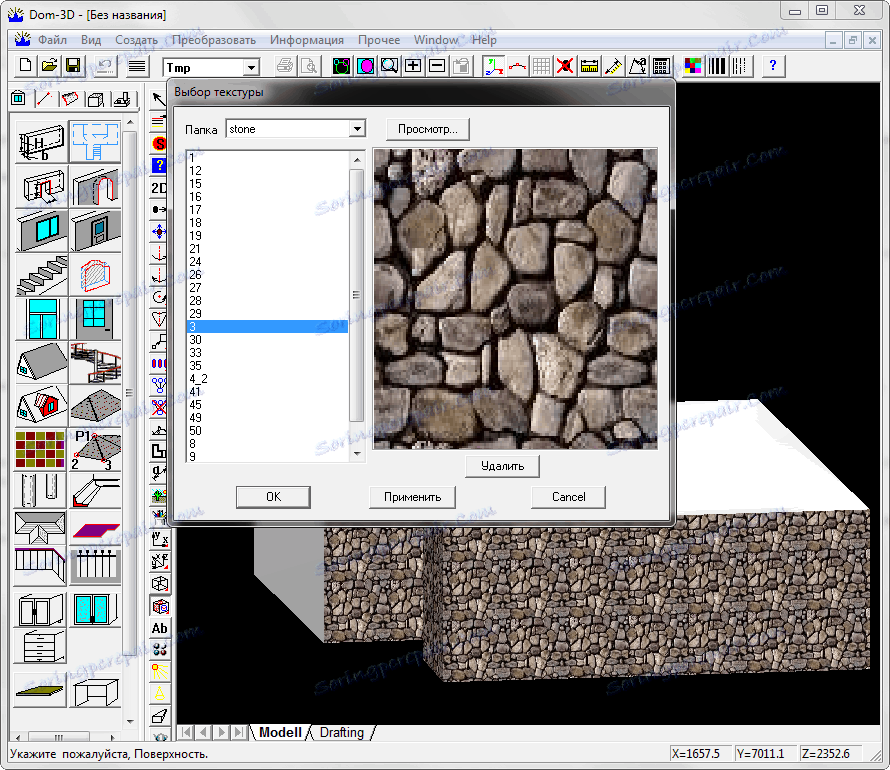Select texture 33 in the list
890x770 pixels.
[x=267, y=352]
